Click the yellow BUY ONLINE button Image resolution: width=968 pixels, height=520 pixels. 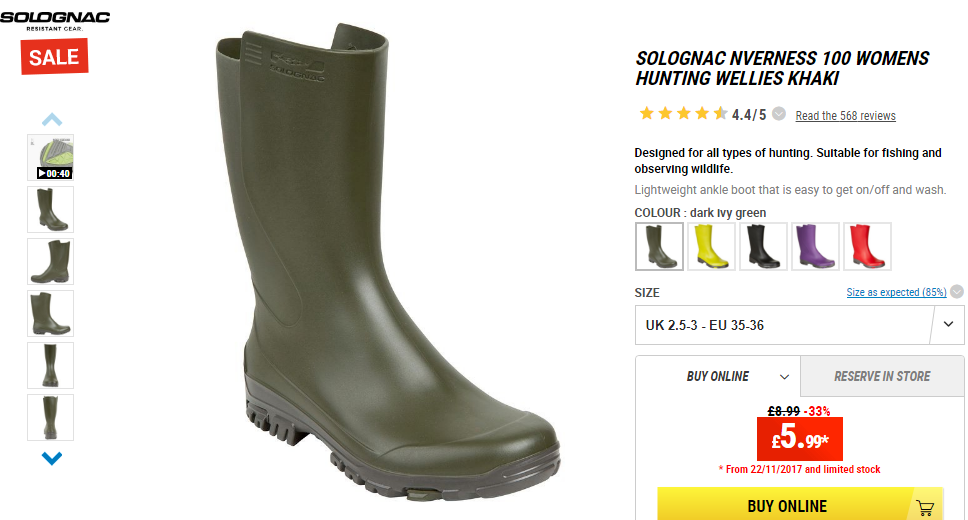click(x=800, y=505)
